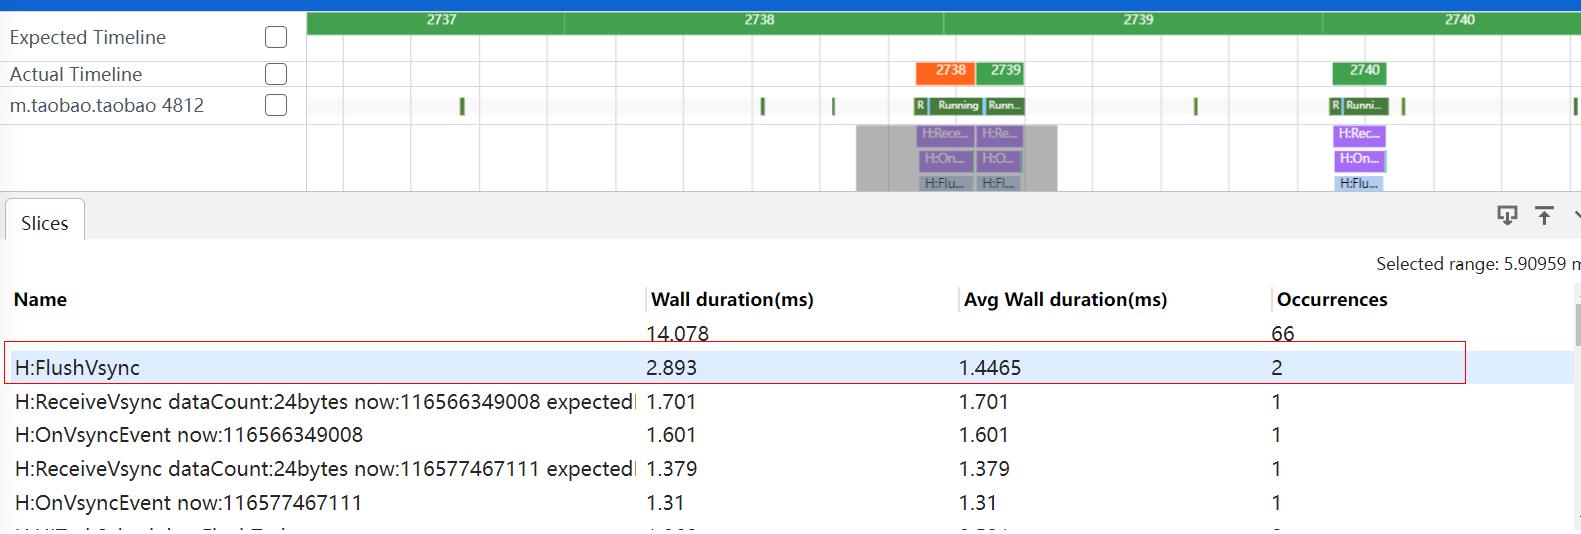The height and width of the screenshot is (534, 1581).
Task: Click the Avg Wall duration(ms) column header
Action: click(1065, 299)
